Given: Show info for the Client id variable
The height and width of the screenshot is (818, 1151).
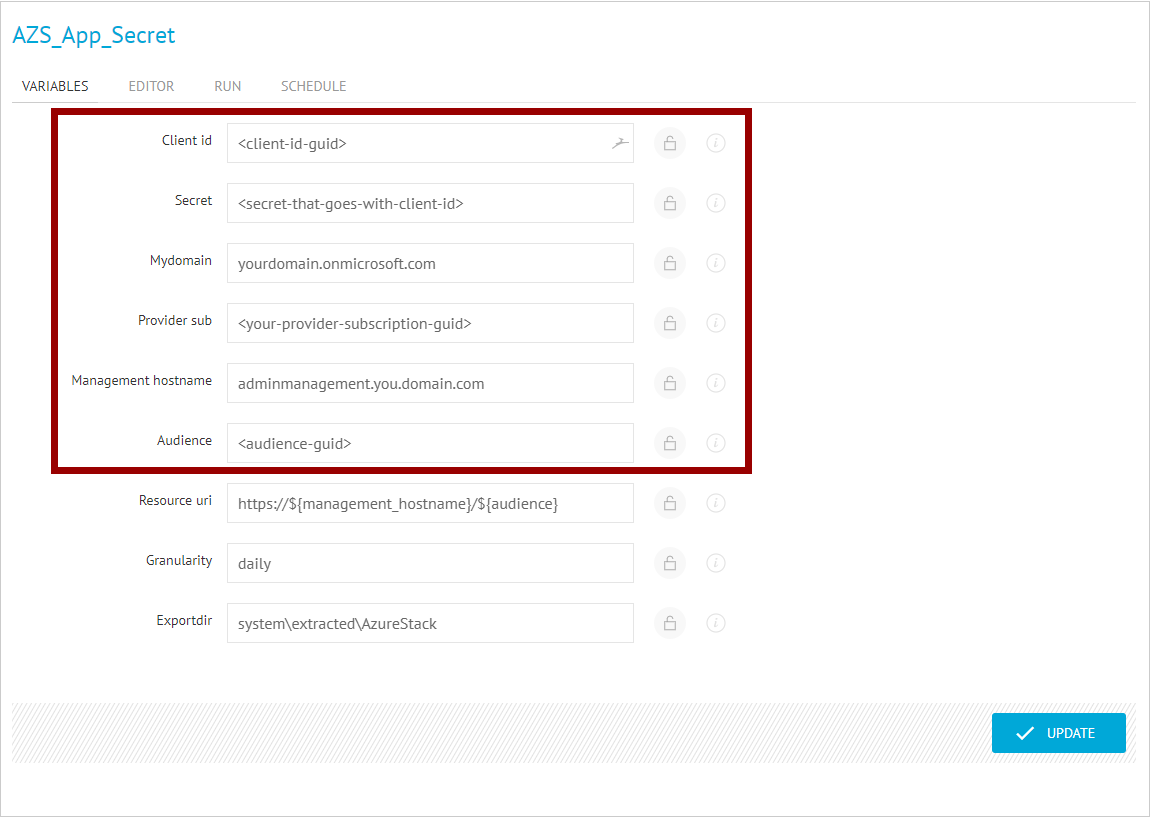Looking at the screenshot, I should 716,142.
